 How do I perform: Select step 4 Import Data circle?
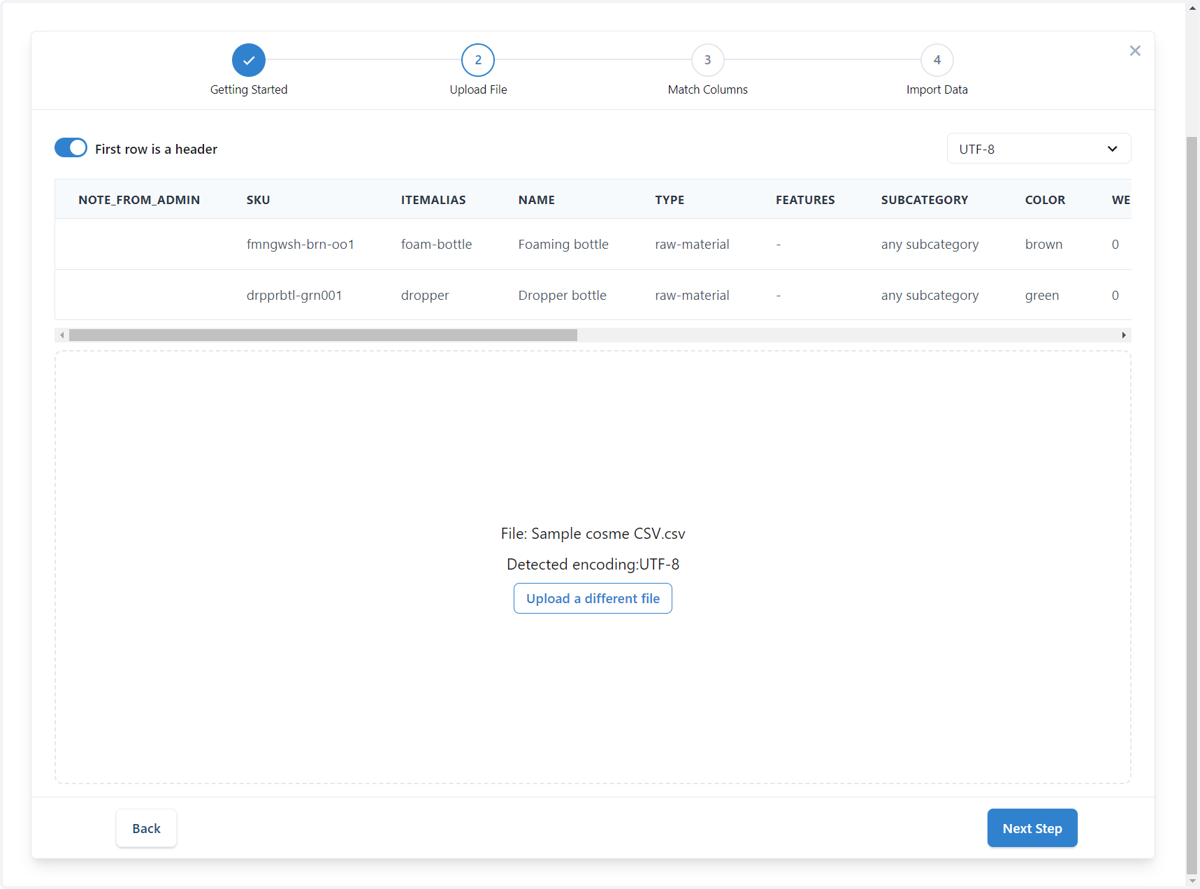click(x=937, y=60)
